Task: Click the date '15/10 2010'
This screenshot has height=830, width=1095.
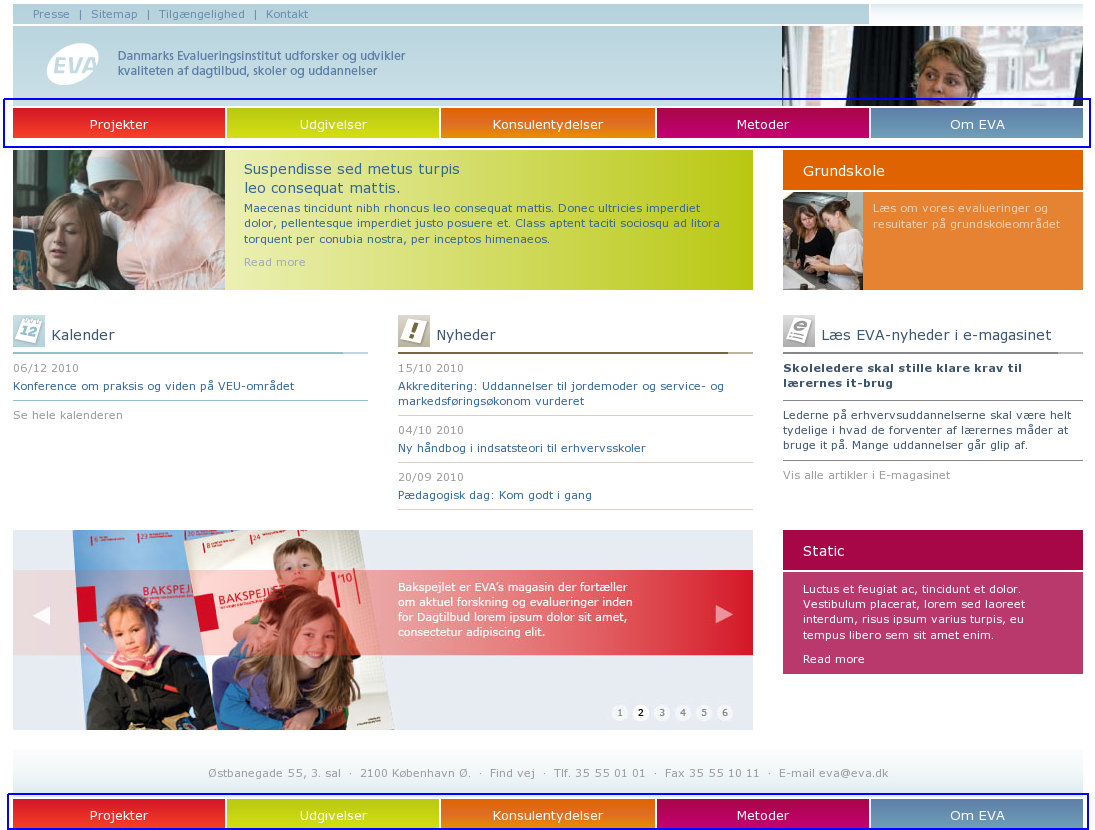Action: click(431, 368)
